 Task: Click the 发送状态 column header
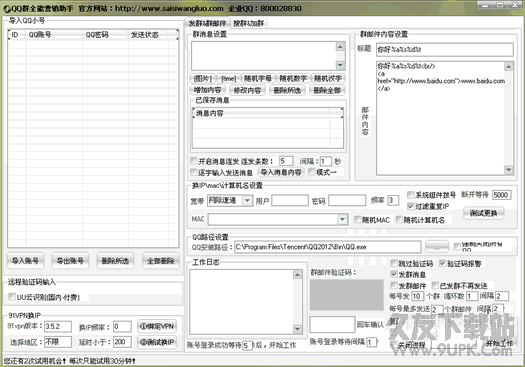pyautogui.click(x=149, y=35)
